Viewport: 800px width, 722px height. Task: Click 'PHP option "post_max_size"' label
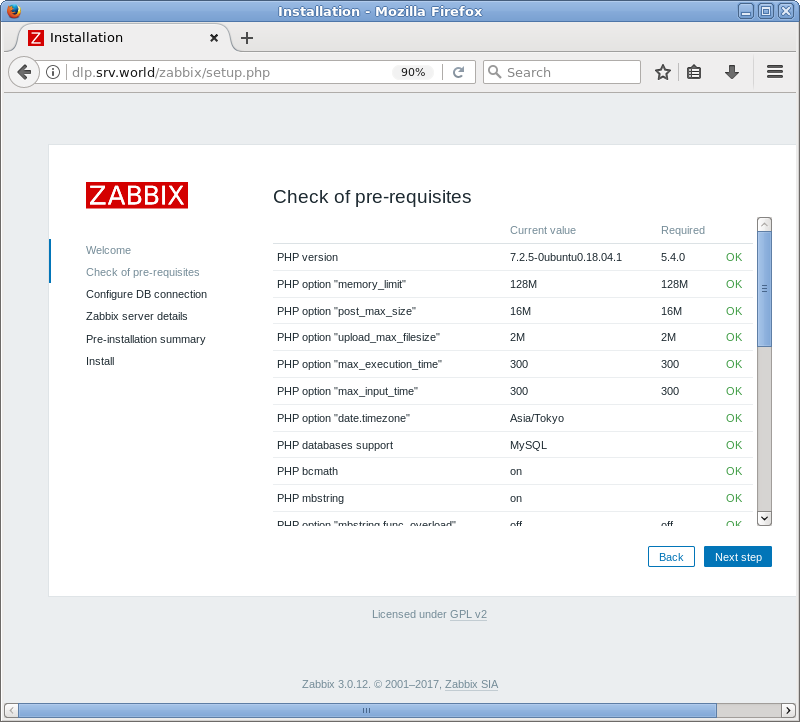pyautogui.click(x=346, y=311)
